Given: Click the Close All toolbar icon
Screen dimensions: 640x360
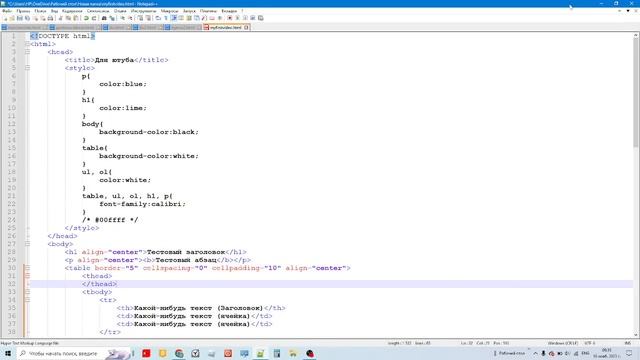Looking at the screenshot, I should [x=43, y=18].
